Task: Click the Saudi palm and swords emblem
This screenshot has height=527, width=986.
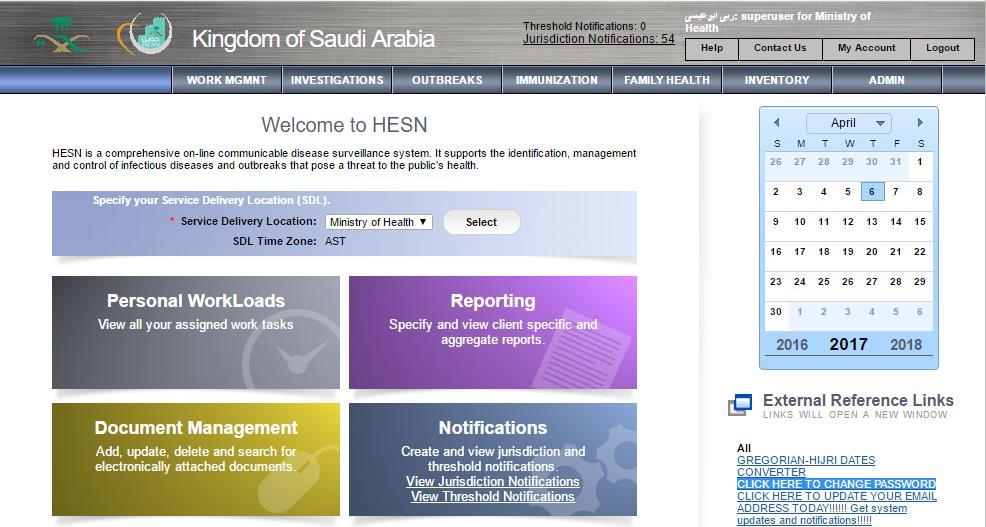Action: (61, 35)
